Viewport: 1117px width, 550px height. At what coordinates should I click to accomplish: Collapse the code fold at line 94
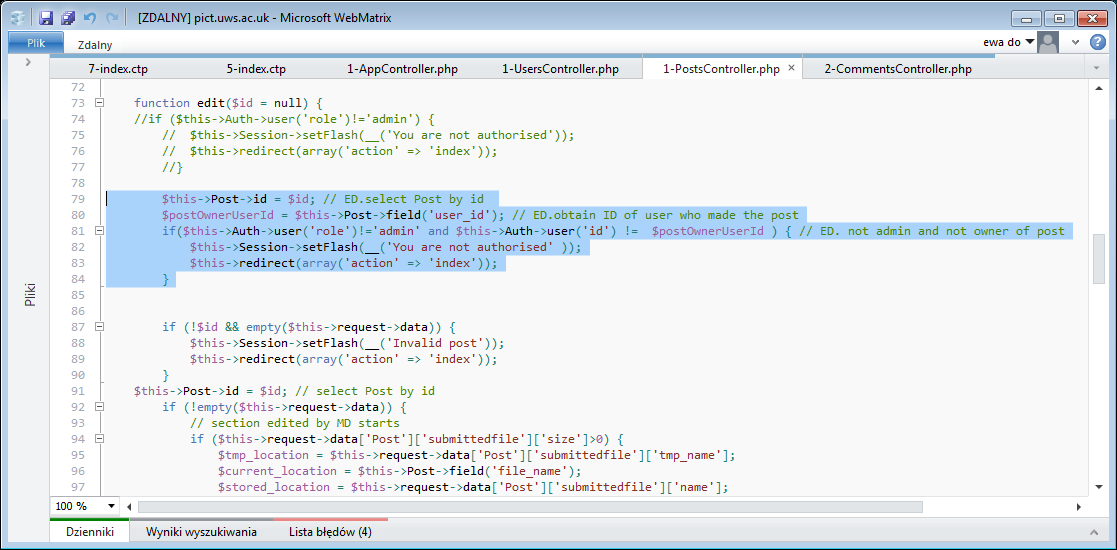(100, 439)
